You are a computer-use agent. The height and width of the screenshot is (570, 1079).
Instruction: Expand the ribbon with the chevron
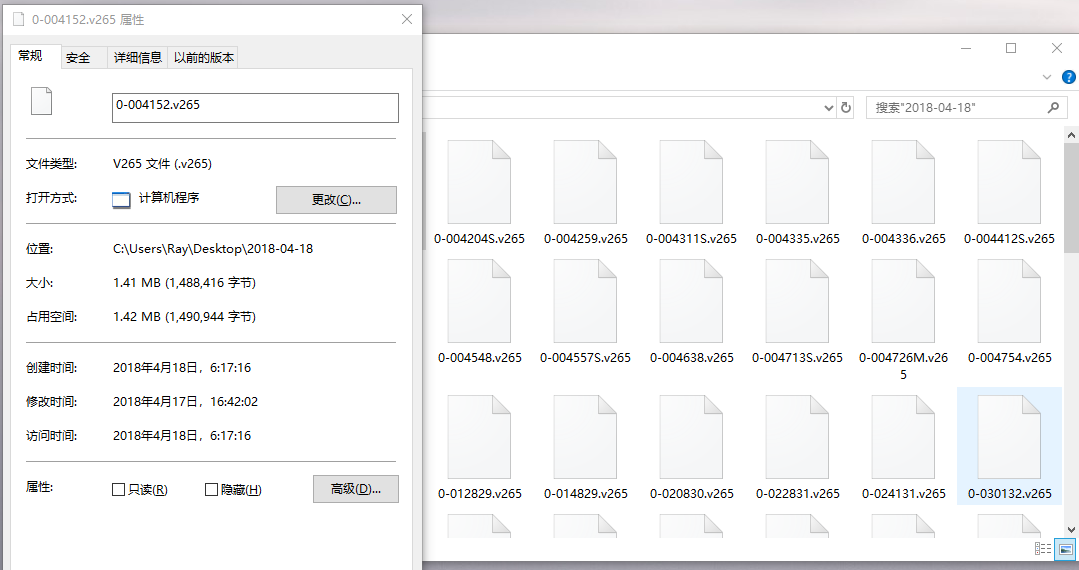point(1047,77)
